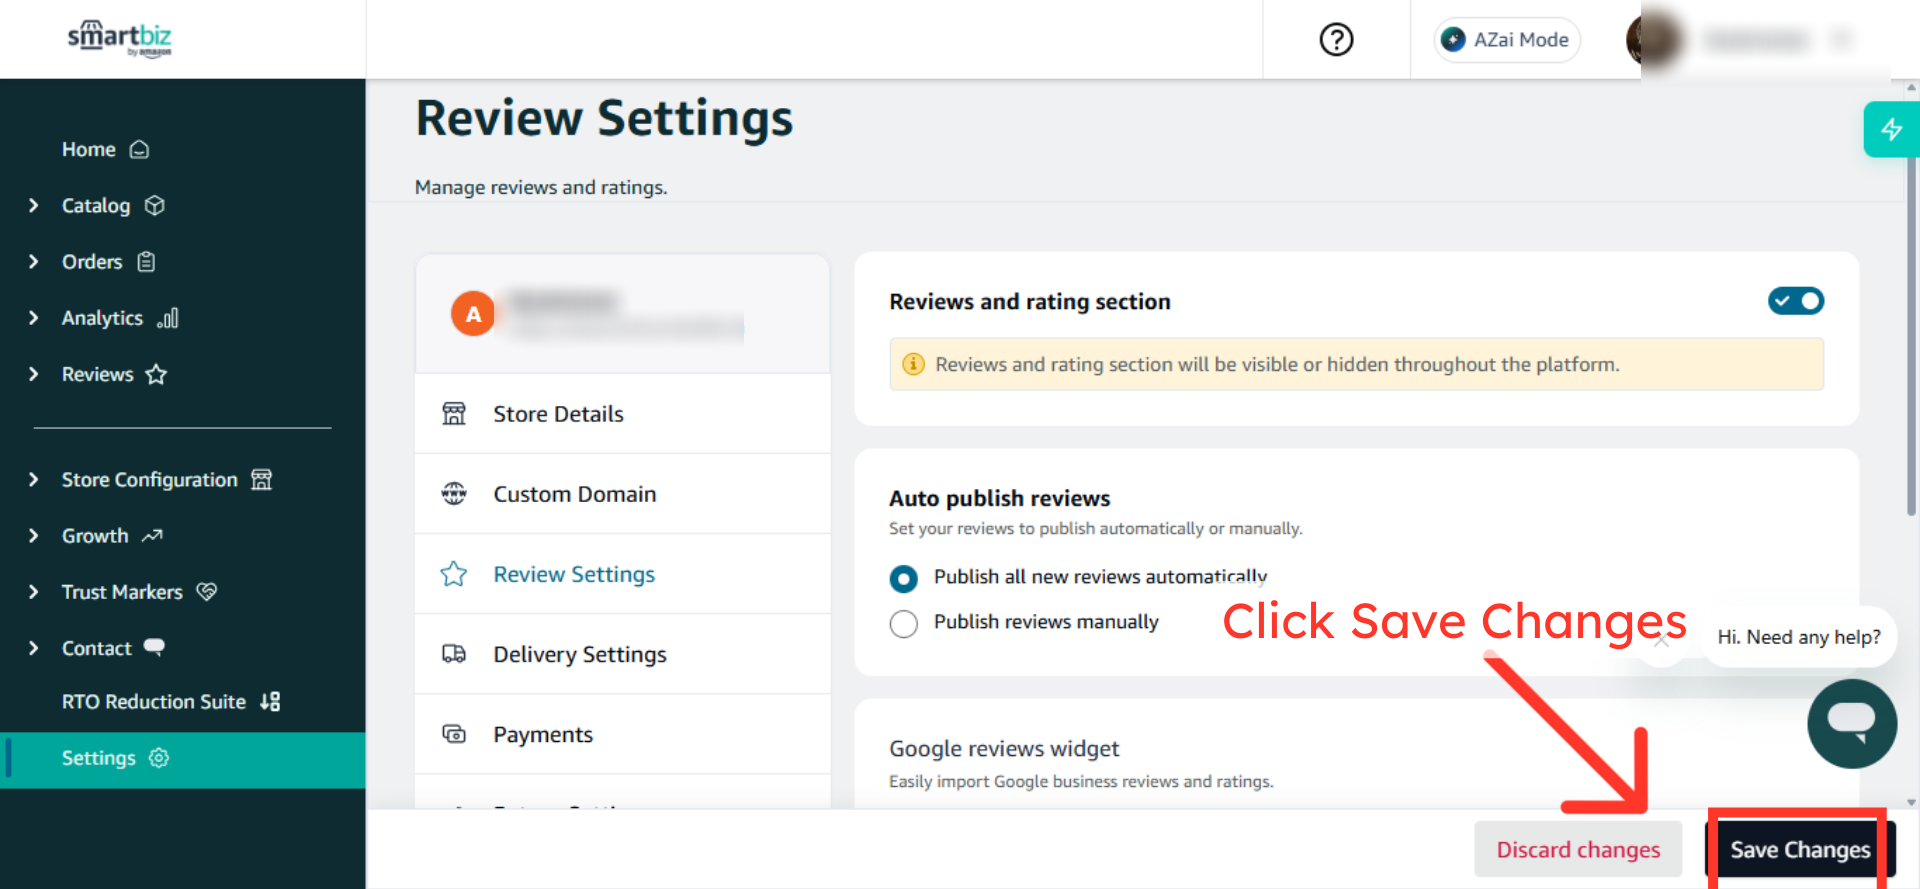Click the Analytics bar chart icon
This screenshot has height=889, width=1920.
(167, 318)
